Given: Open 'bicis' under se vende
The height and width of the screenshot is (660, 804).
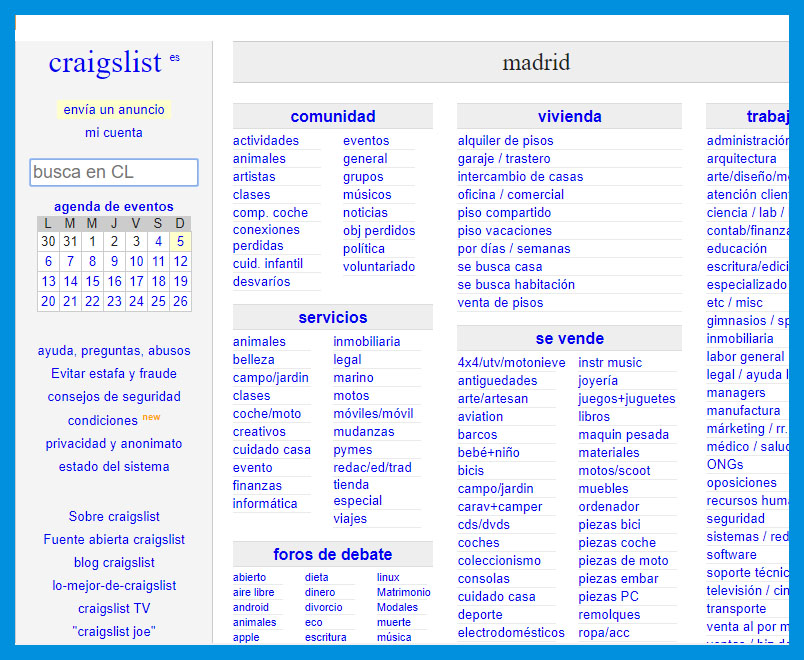Looking at the screenshot, I should pyautogui.click(x=471, y=470).
